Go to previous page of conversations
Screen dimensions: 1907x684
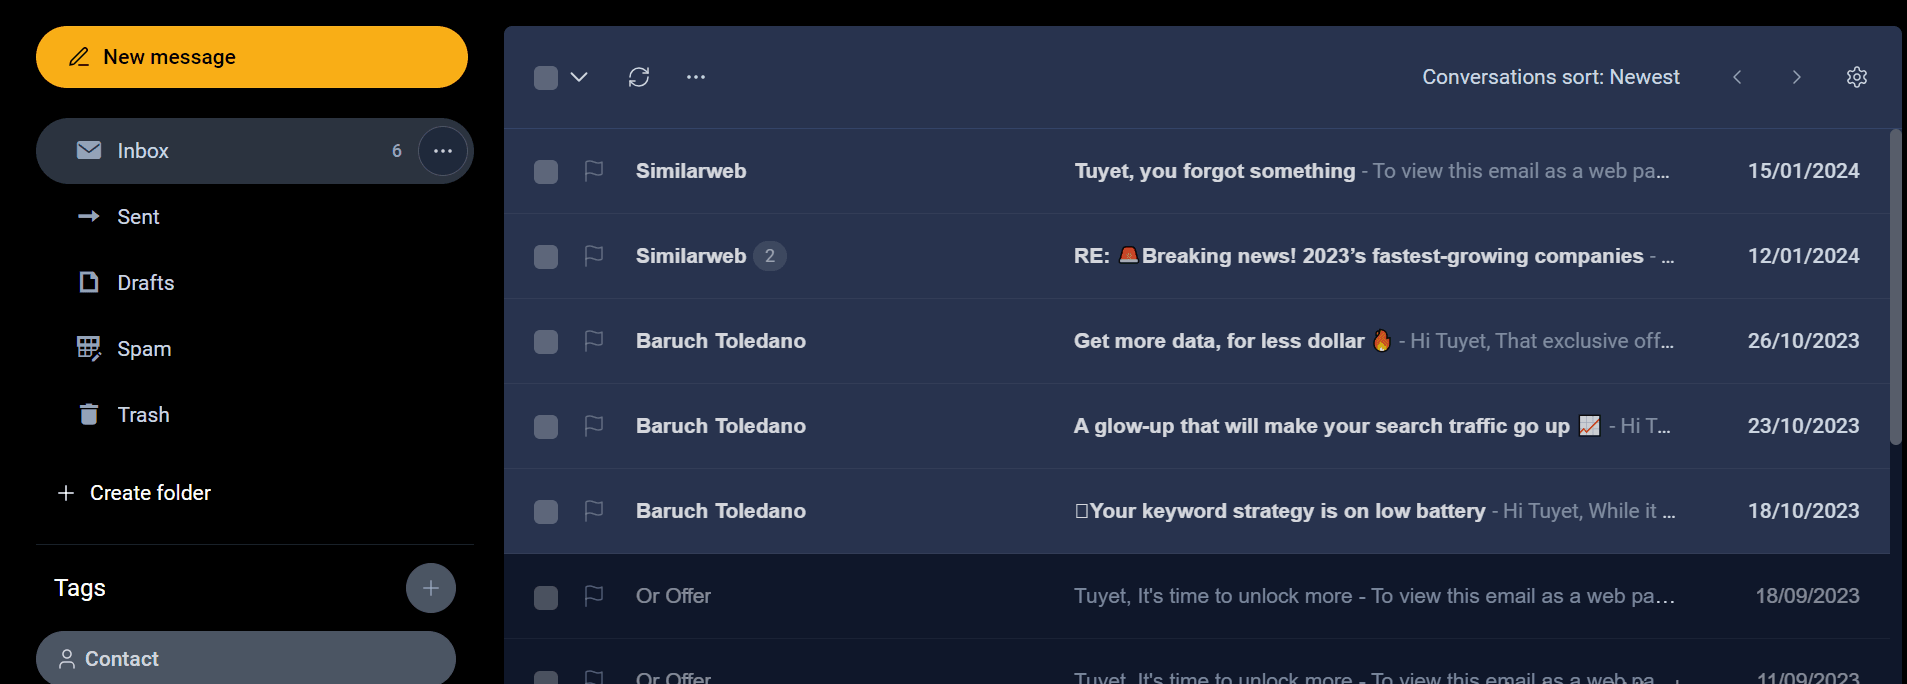(1737, 77)
